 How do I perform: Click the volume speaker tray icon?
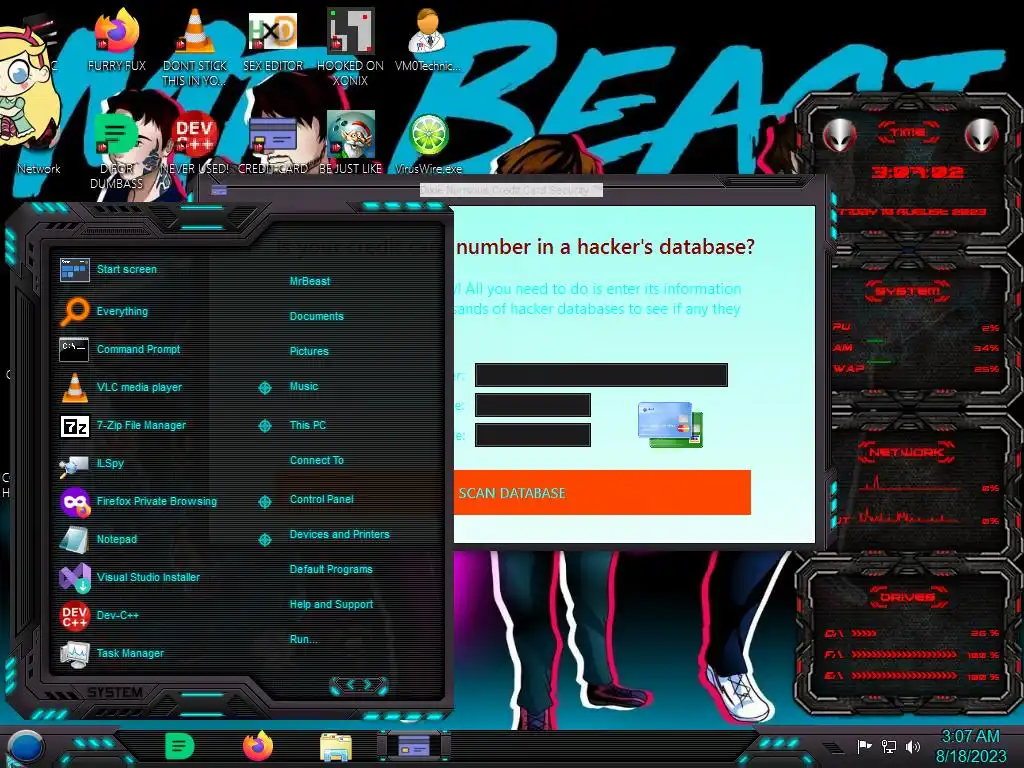pos(913,746)
